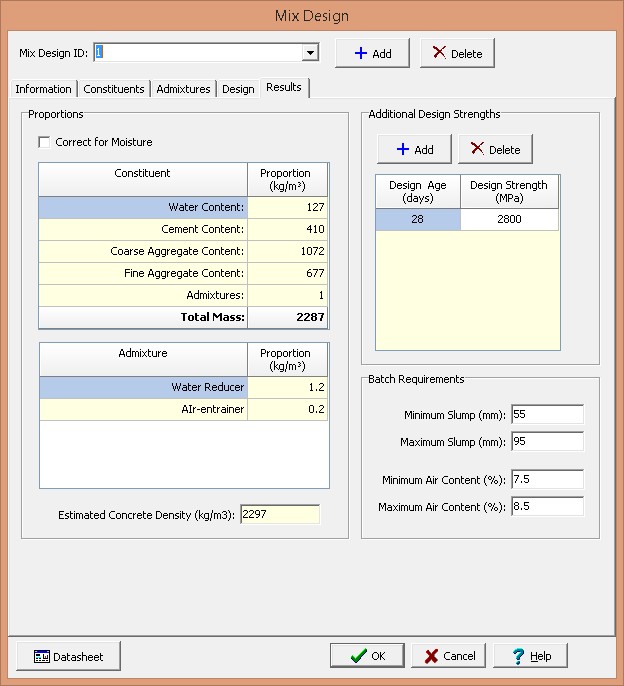Click the Maximum Air Content field

(546, 507)
